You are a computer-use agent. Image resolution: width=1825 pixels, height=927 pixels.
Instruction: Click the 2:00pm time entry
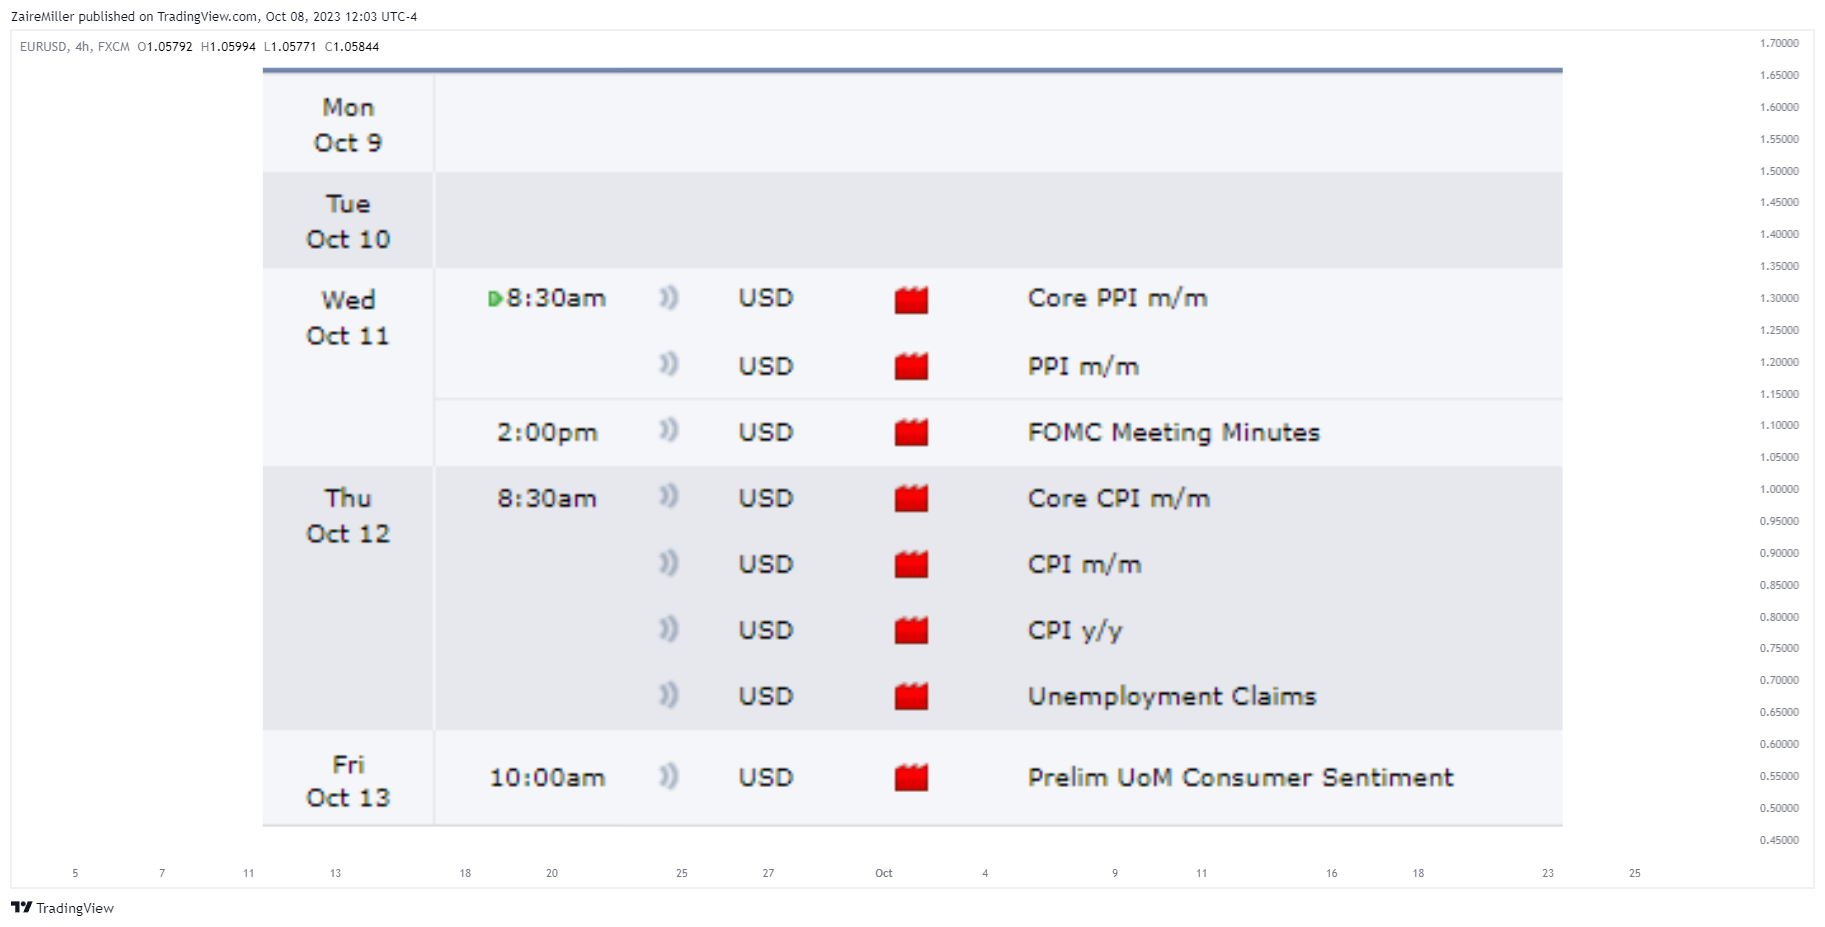click(x=547, y=432)
